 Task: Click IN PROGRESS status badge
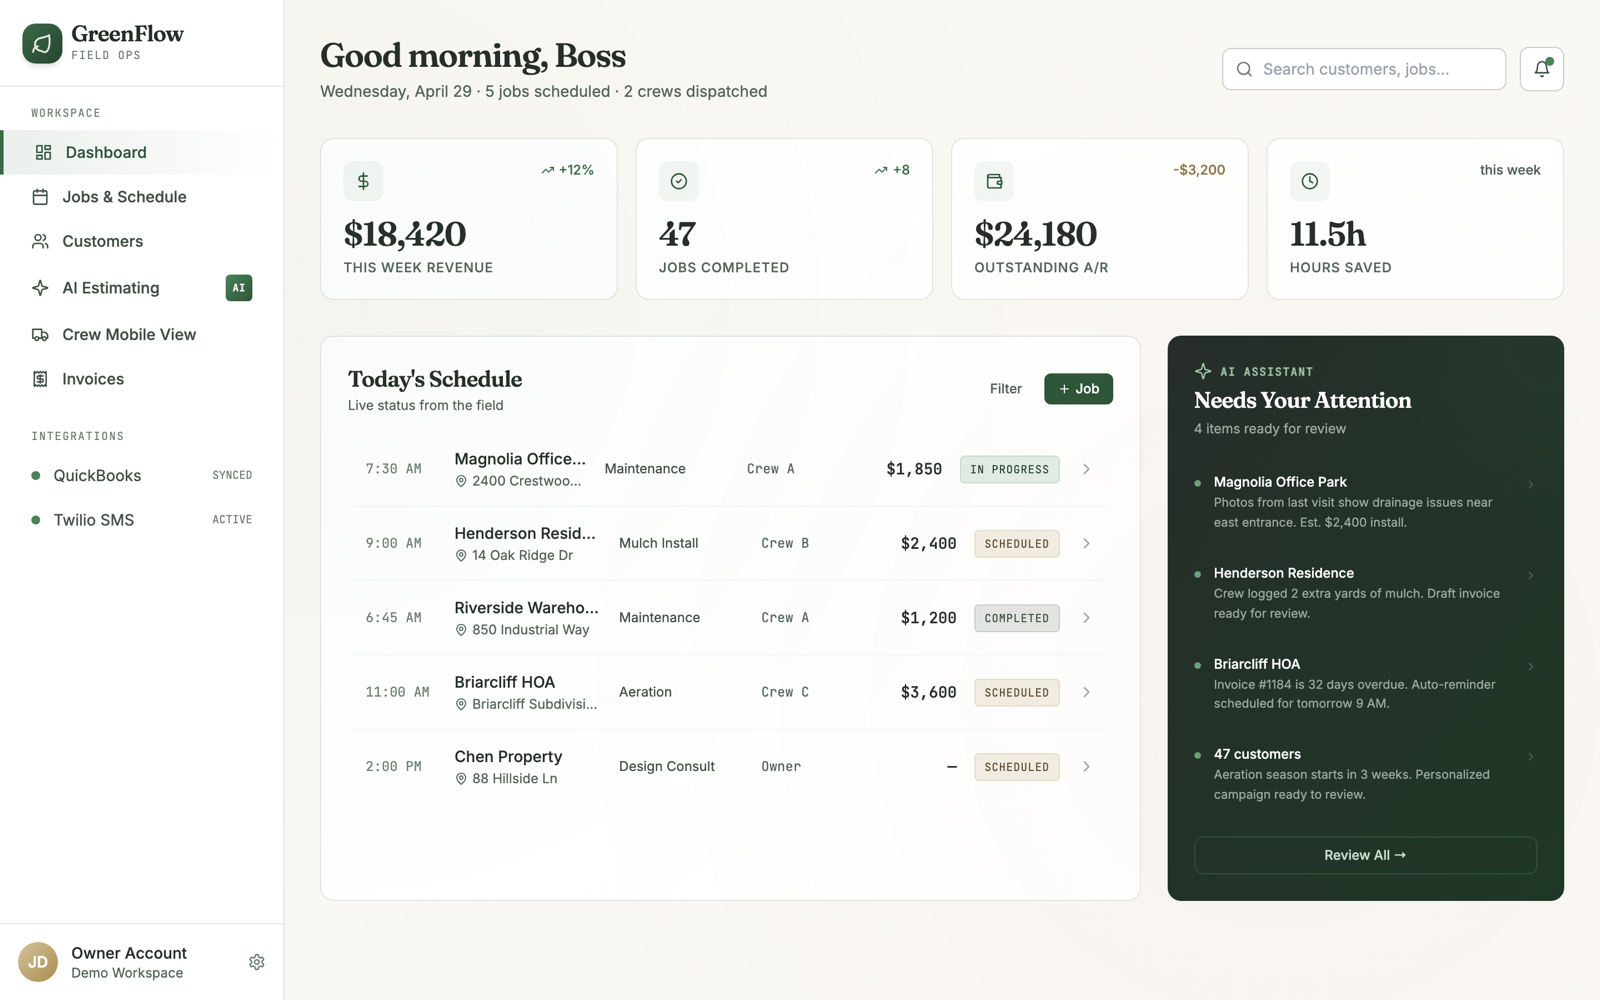click(1010, 469)
